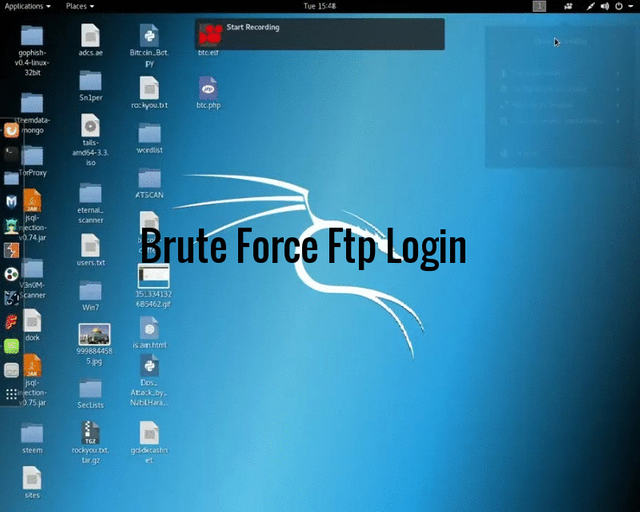Screen dimensions: 640x512
Task: Click the speaker volume icon in top bar
Action: point(605,6)
